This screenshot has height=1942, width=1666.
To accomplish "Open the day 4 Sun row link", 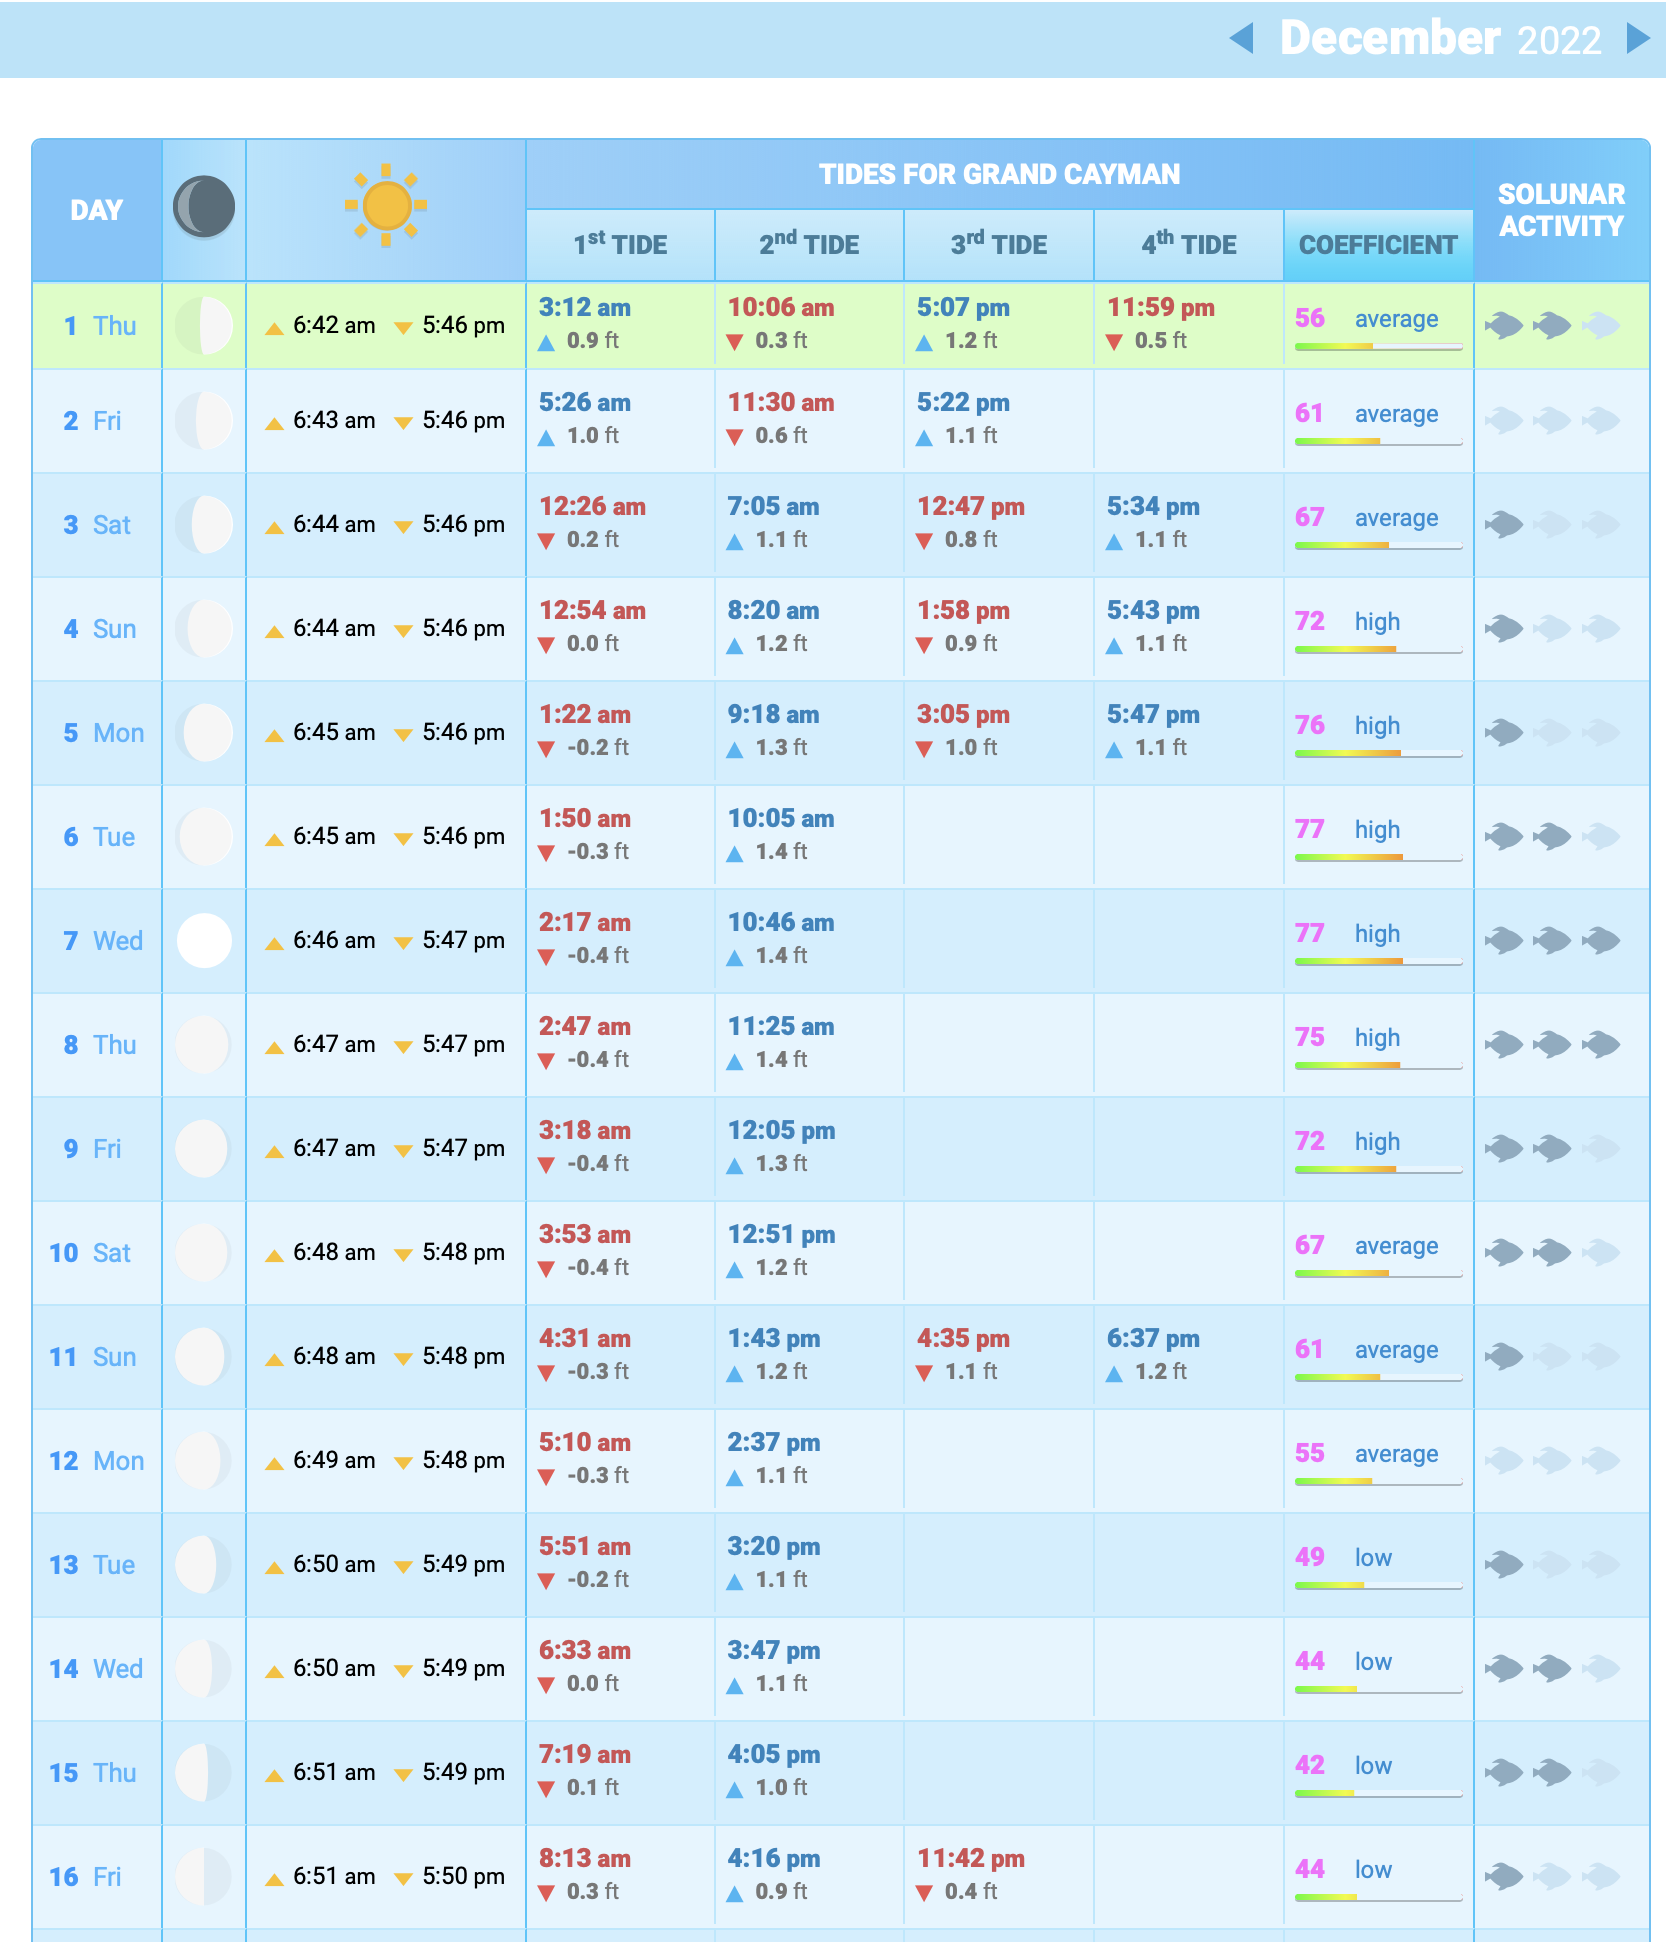I will [x=99, y=629].
